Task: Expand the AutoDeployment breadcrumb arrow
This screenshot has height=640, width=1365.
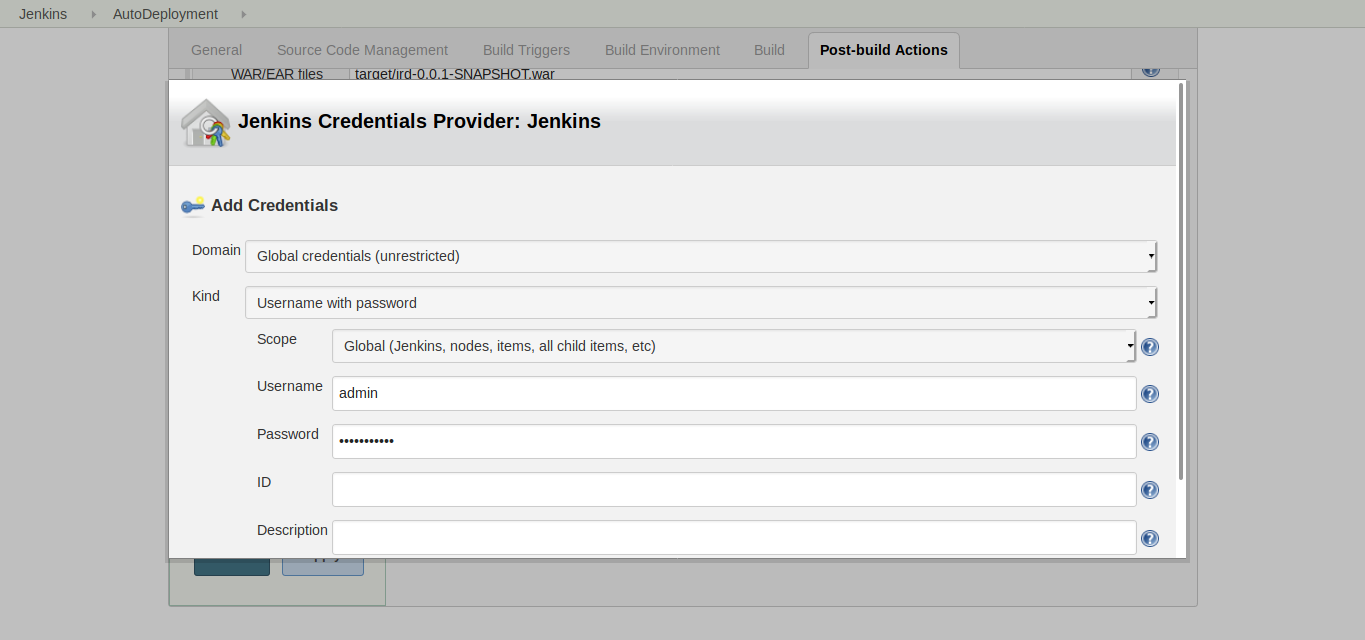Action: (x=244, y=14)
